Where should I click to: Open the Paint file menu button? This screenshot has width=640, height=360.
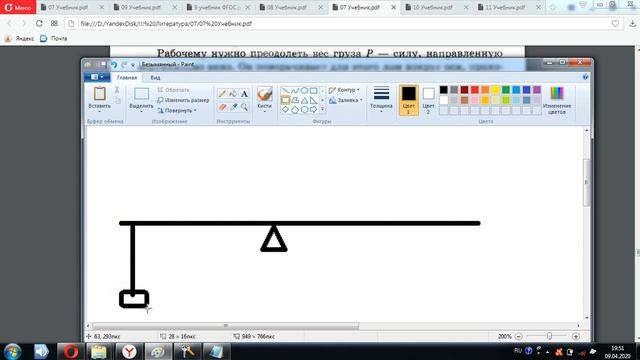(x=97, y=77)
